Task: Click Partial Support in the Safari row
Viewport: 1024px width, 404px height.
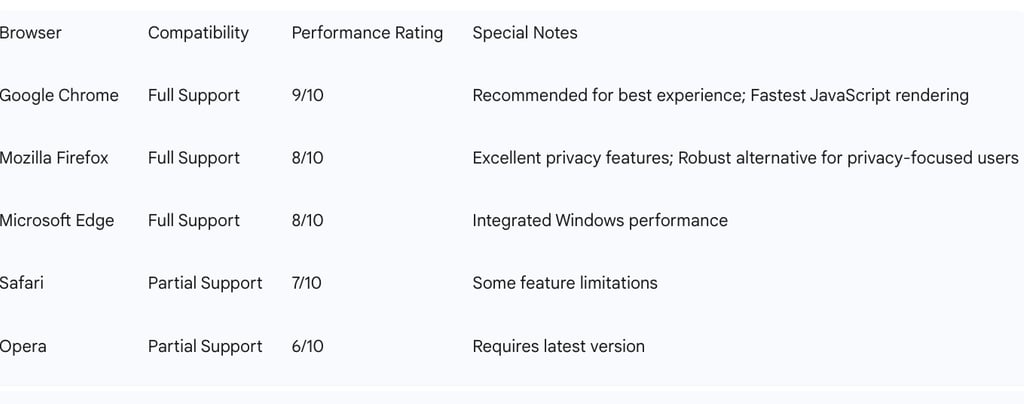Action: (x=205, y=283)
